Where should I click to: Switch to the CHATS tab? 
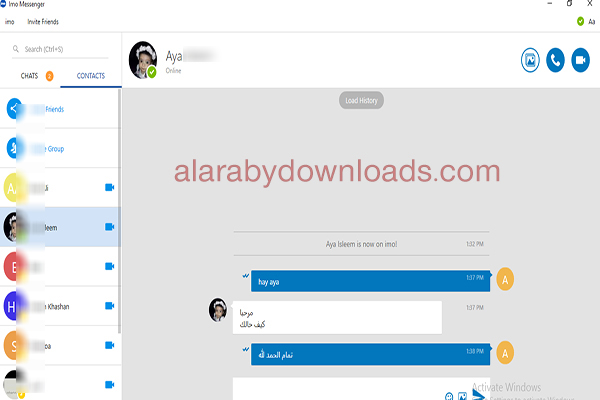point(29,76)
